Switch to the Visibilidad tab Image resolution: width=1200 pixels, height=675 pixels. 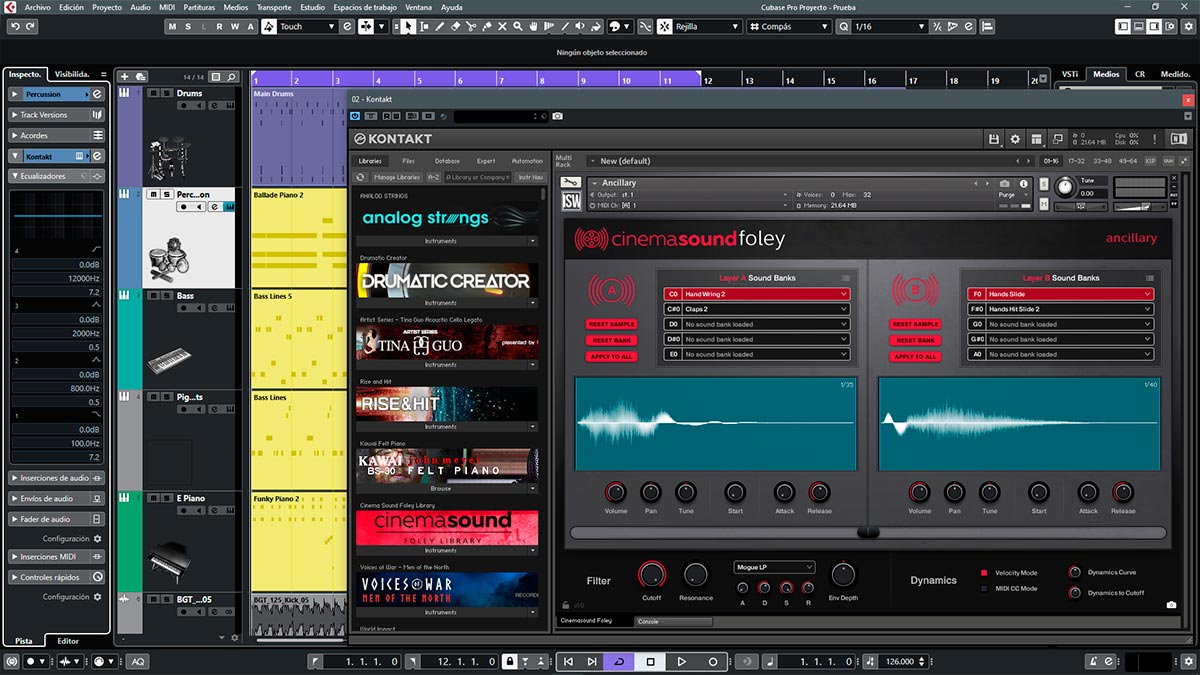[x=72, y=74]
